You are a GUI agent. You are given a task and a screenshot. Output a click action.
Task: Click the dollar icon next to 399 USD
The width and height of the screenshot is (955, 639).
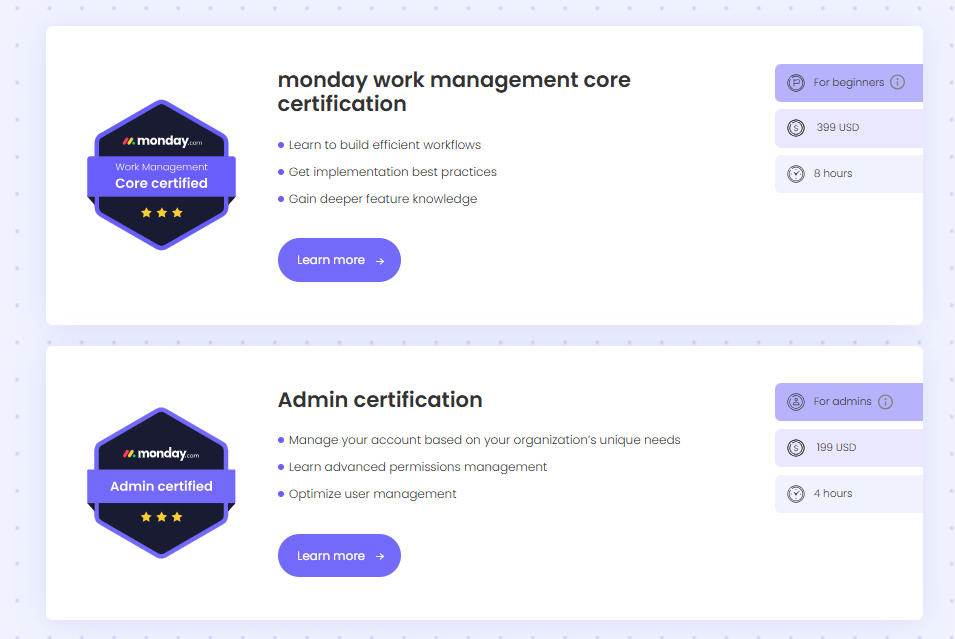(x=796, y=128)
